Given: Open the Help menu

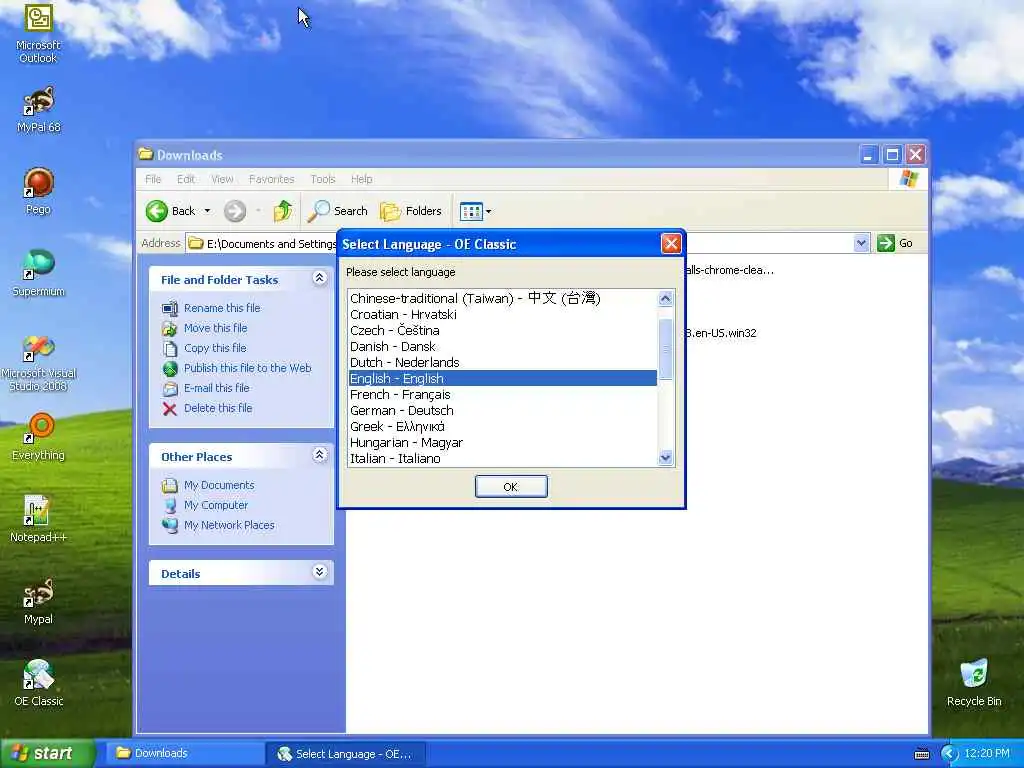Looking at the screenshot, I should pos(361,179).
